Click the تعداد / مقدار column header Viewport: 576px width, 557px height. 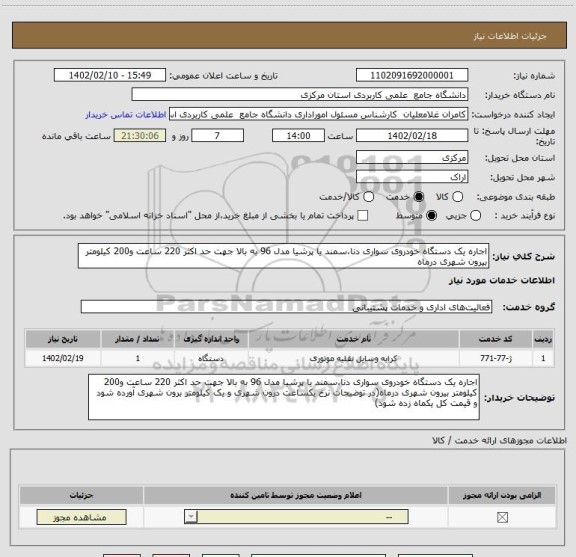(x=137, y=339)
